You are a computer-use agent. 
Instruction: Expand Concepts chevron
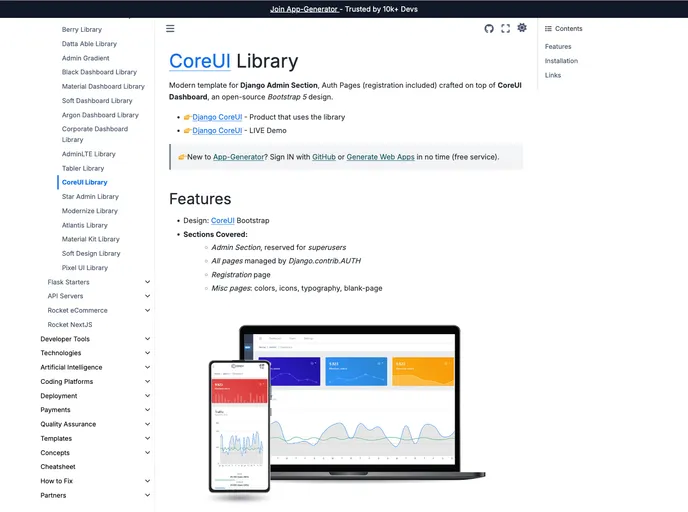(147, 452)
